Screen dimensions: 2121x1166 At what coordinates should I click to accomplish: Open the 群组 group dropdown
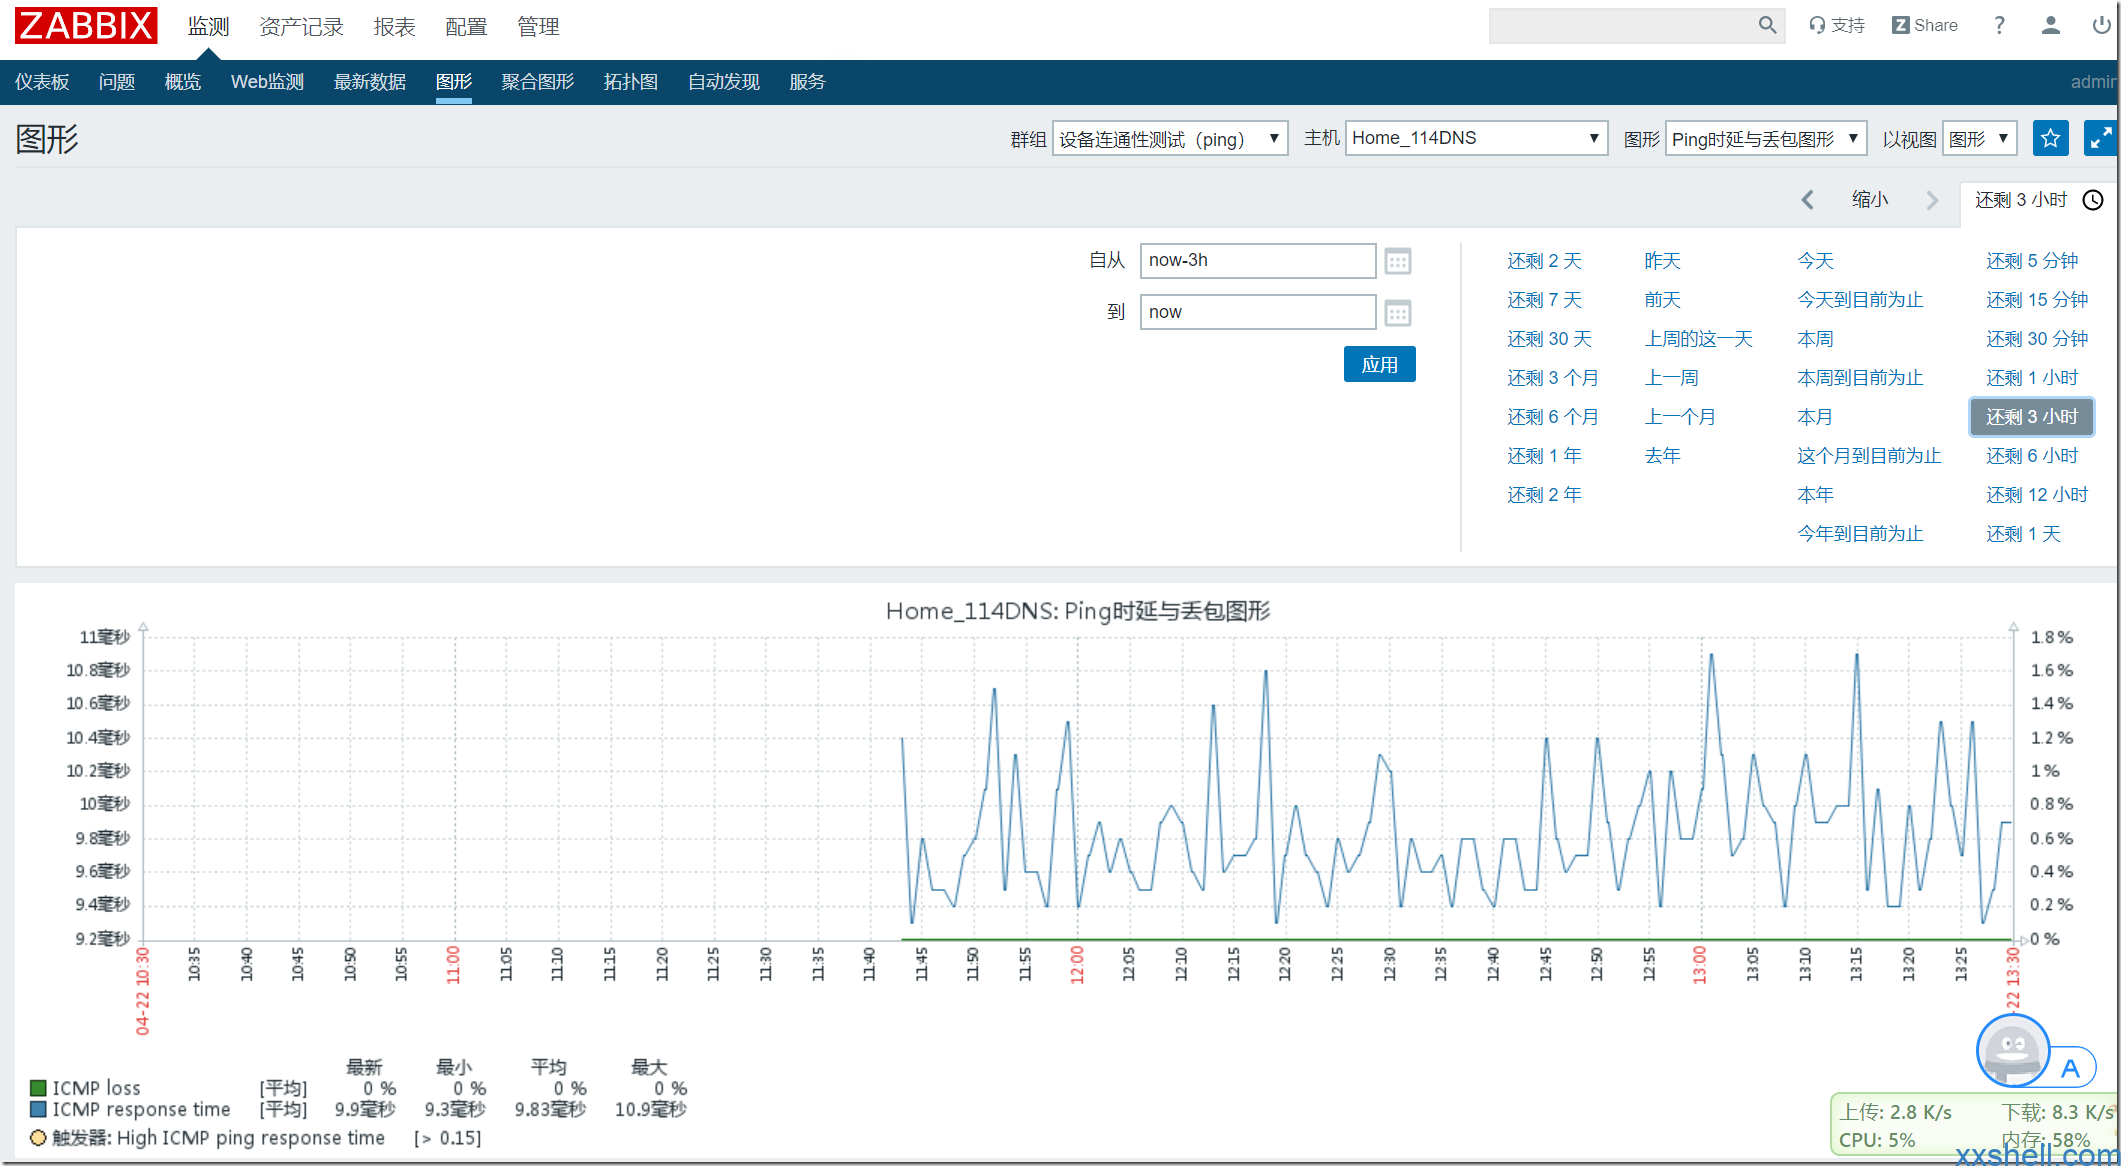(x=1169, y=138)
